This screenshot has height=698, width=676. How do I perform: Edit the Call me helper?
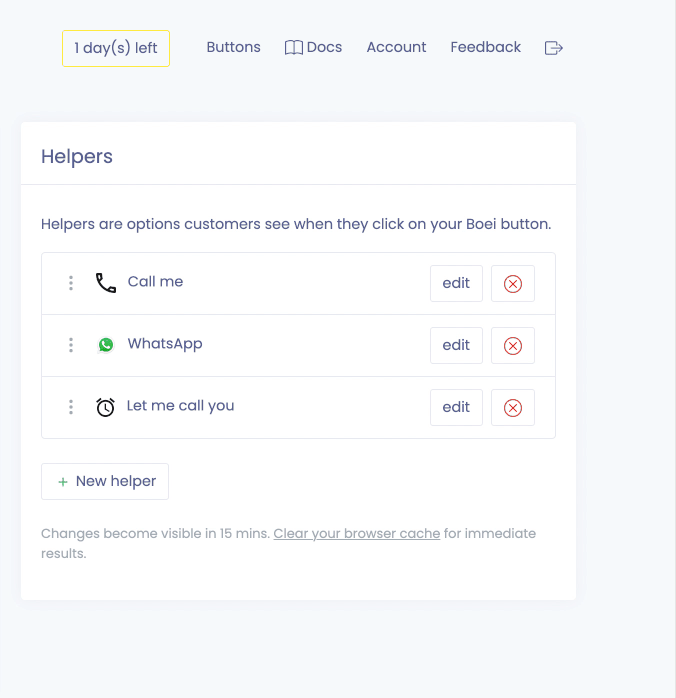point(456,283)
